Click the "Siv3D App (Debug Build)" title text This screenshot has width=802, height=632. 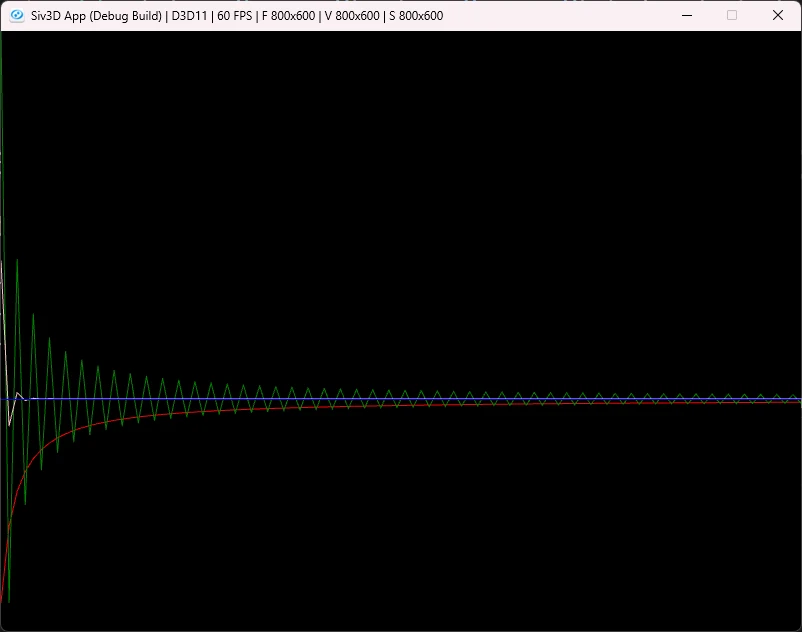96,16
